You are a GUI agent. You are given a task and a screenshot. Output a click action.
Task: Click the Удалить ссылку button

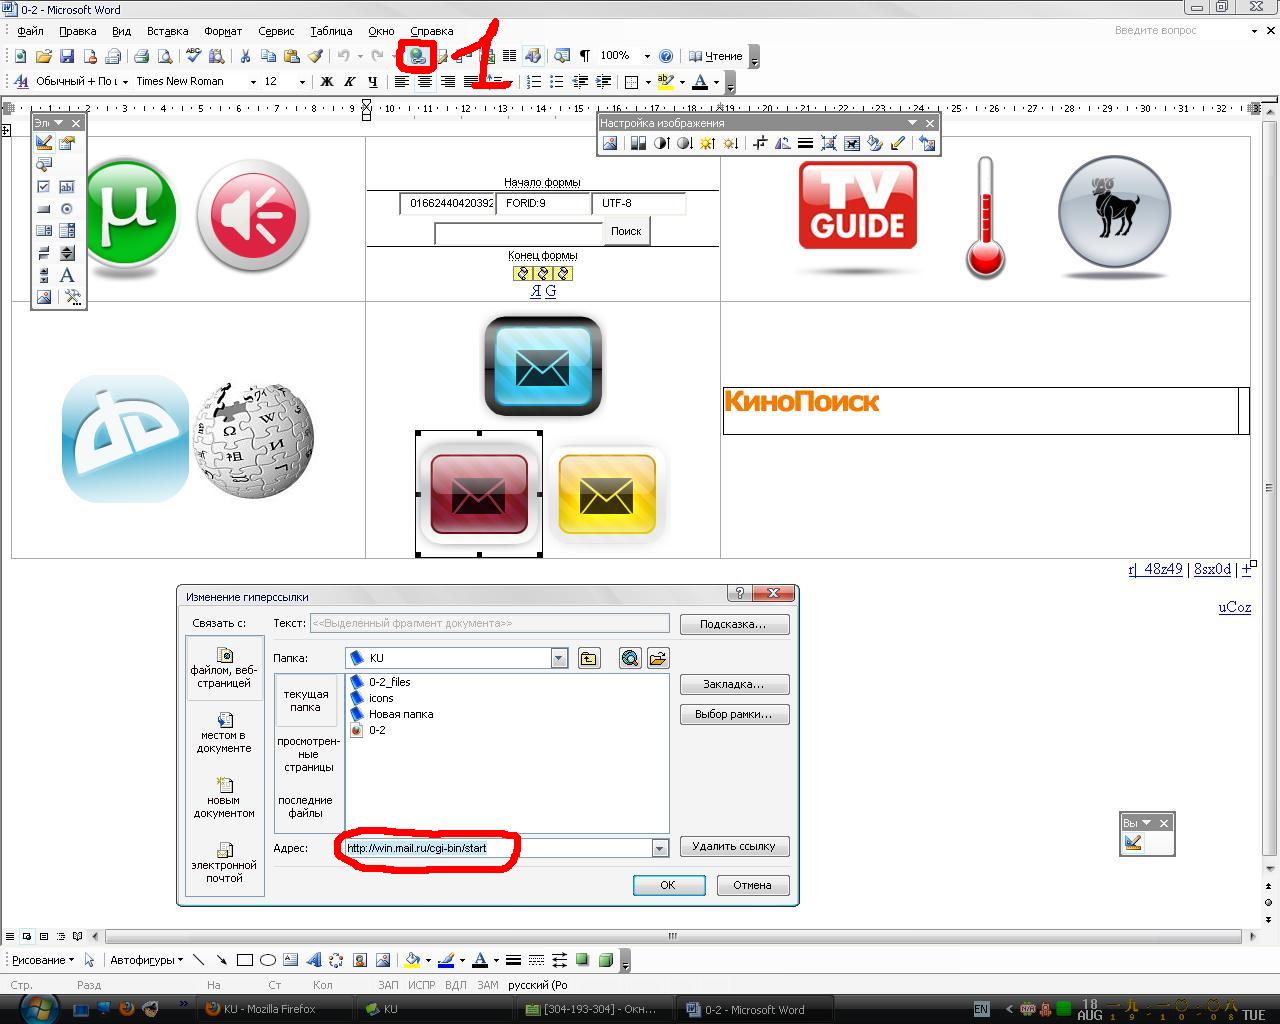pyautogui.click(x=734, y=846)
